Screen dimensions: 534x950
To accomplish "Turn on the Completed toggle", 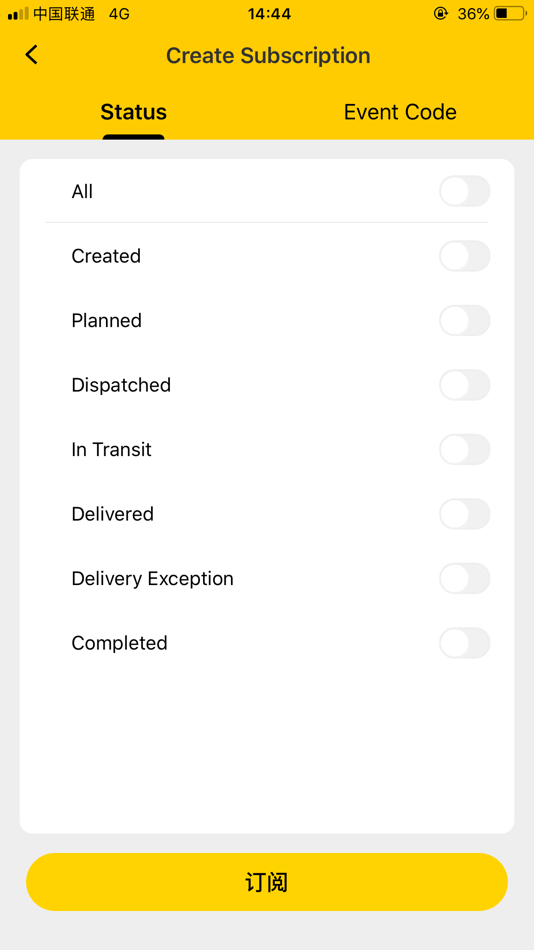I will tap(465, 643).
